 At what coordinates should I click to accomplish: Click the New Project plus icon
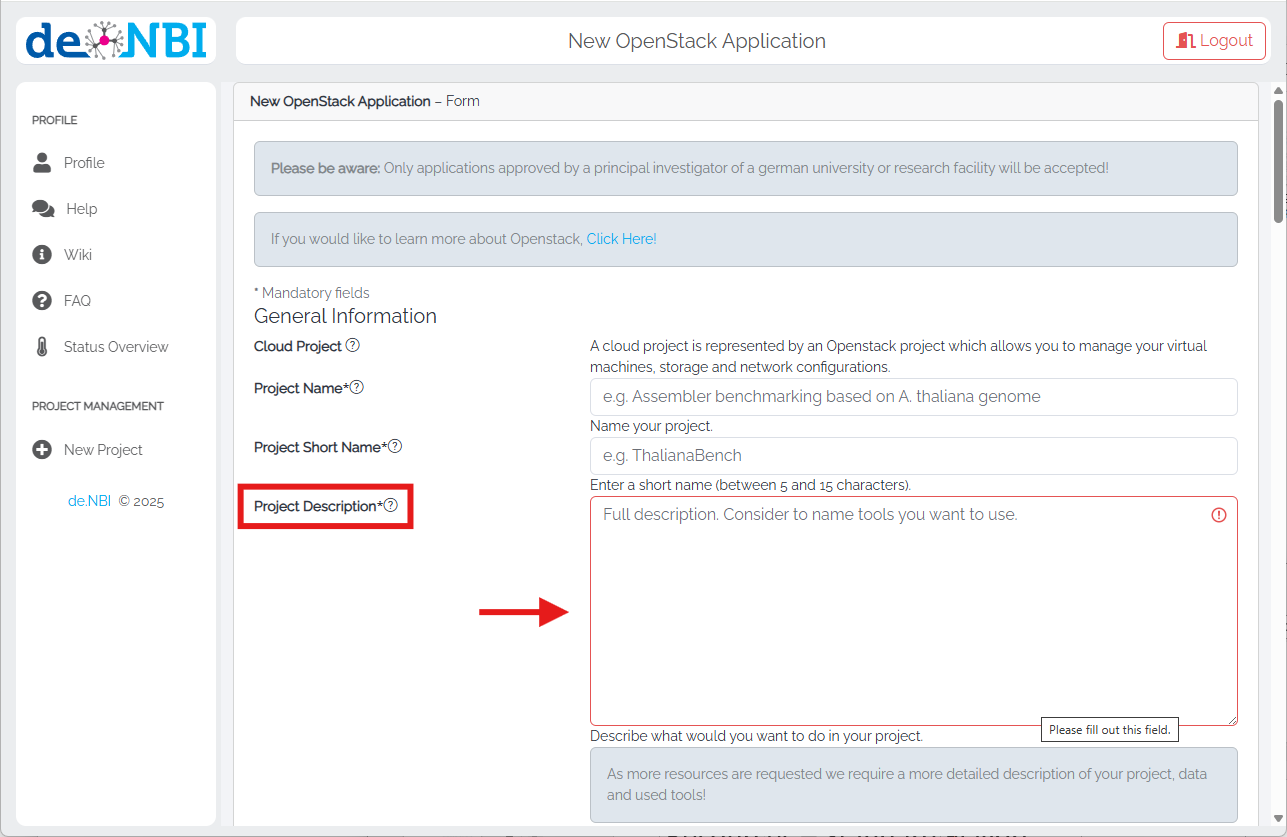coord(42,449)
